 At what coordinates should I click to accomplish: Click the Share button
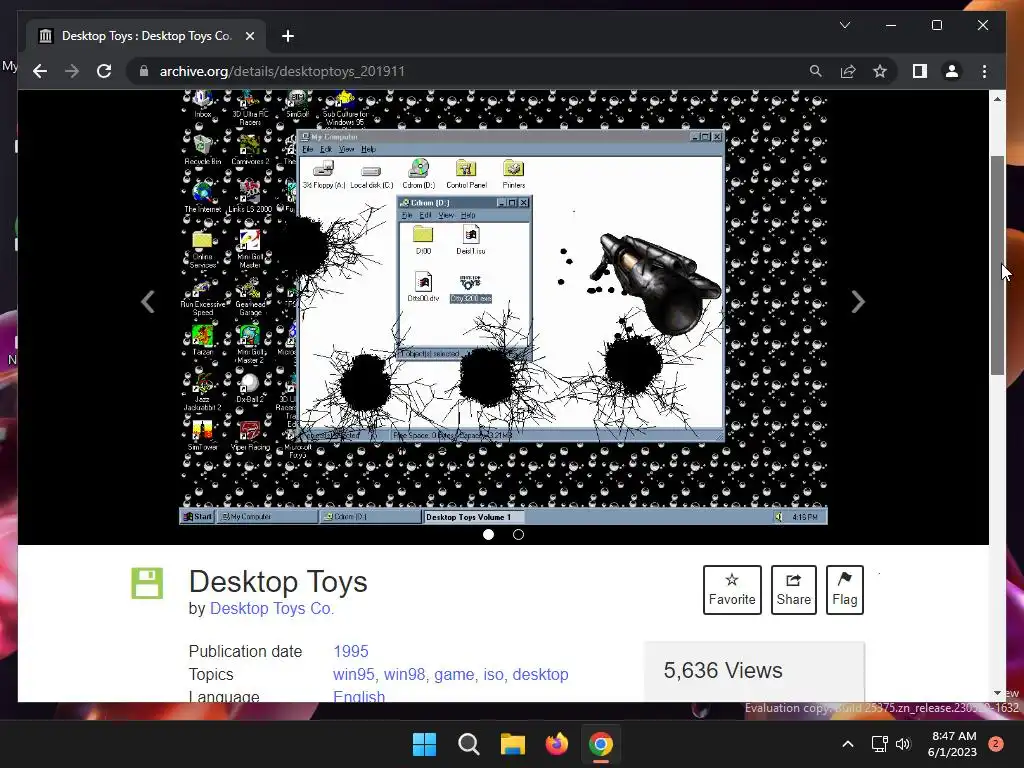pyautogui.click(x=793, y=590)
